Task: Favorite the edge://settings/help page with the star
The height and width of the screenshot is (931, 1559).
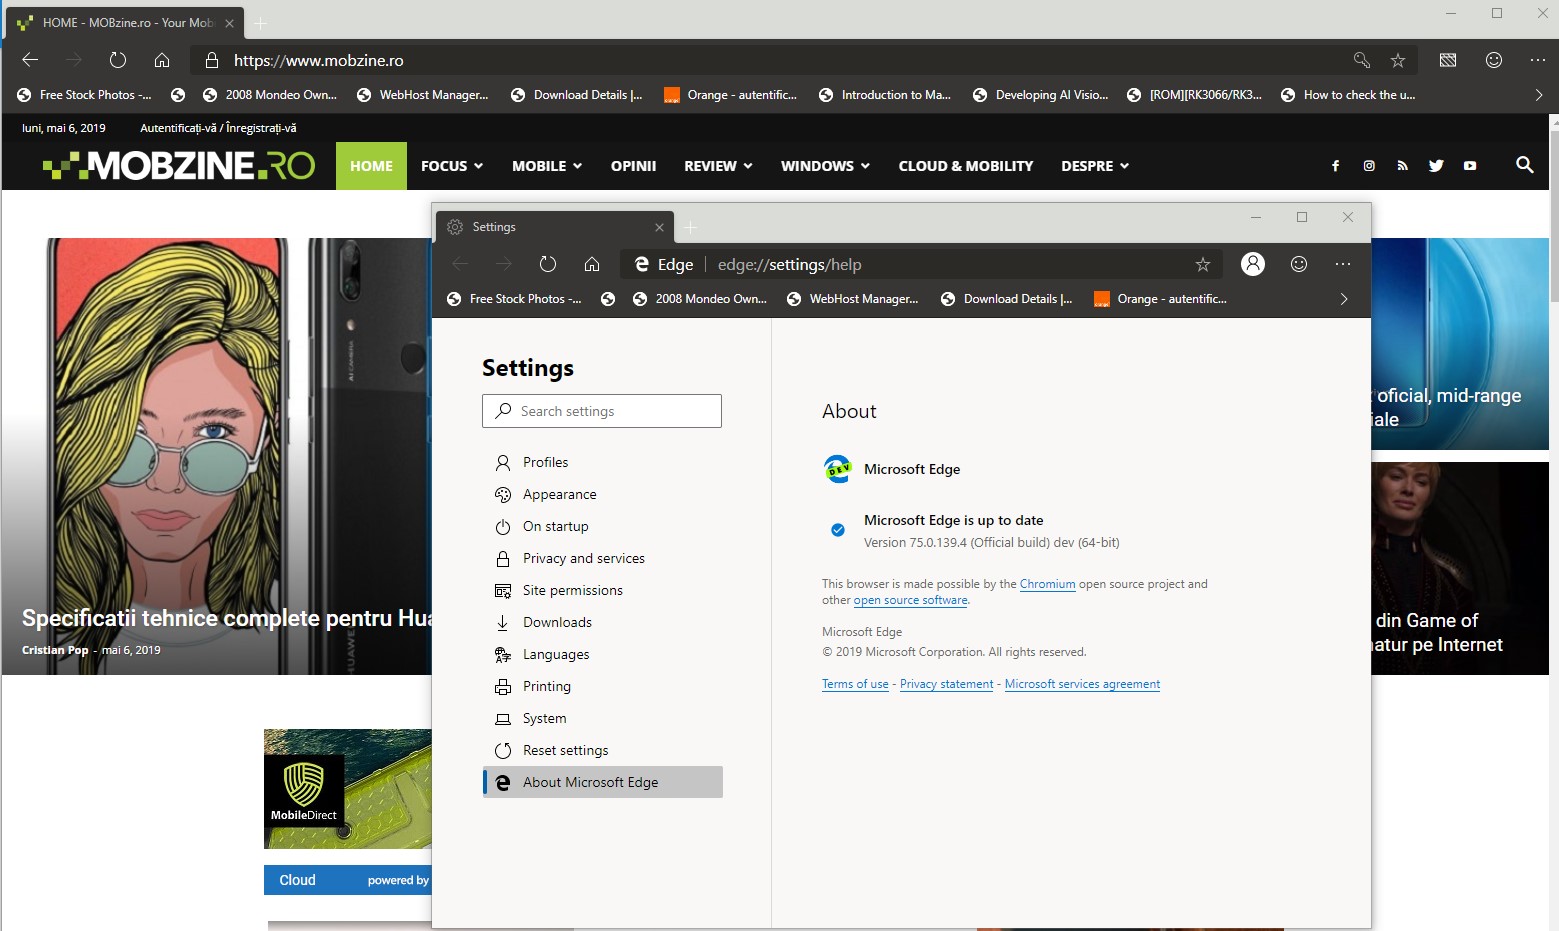Action: 1203,264
